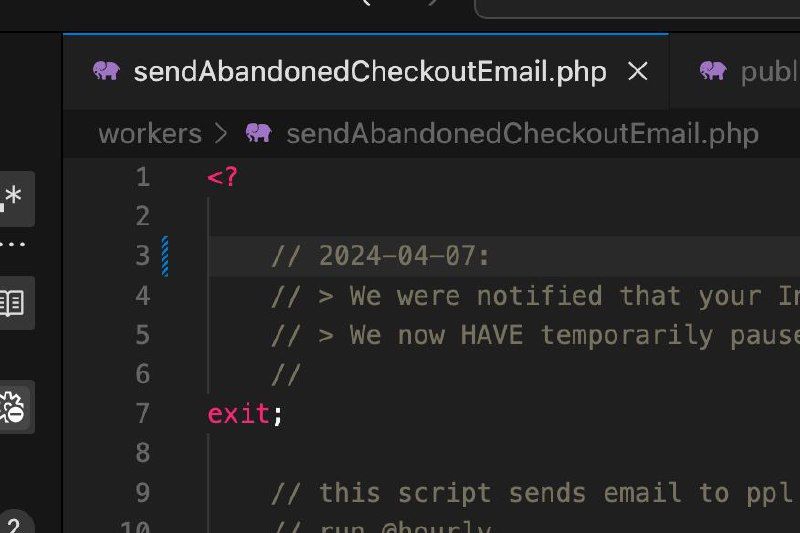Viewport: 800px width, 533px height.
Task: Click the badge showing 2 at bottom left
Action: coord(14,523)
